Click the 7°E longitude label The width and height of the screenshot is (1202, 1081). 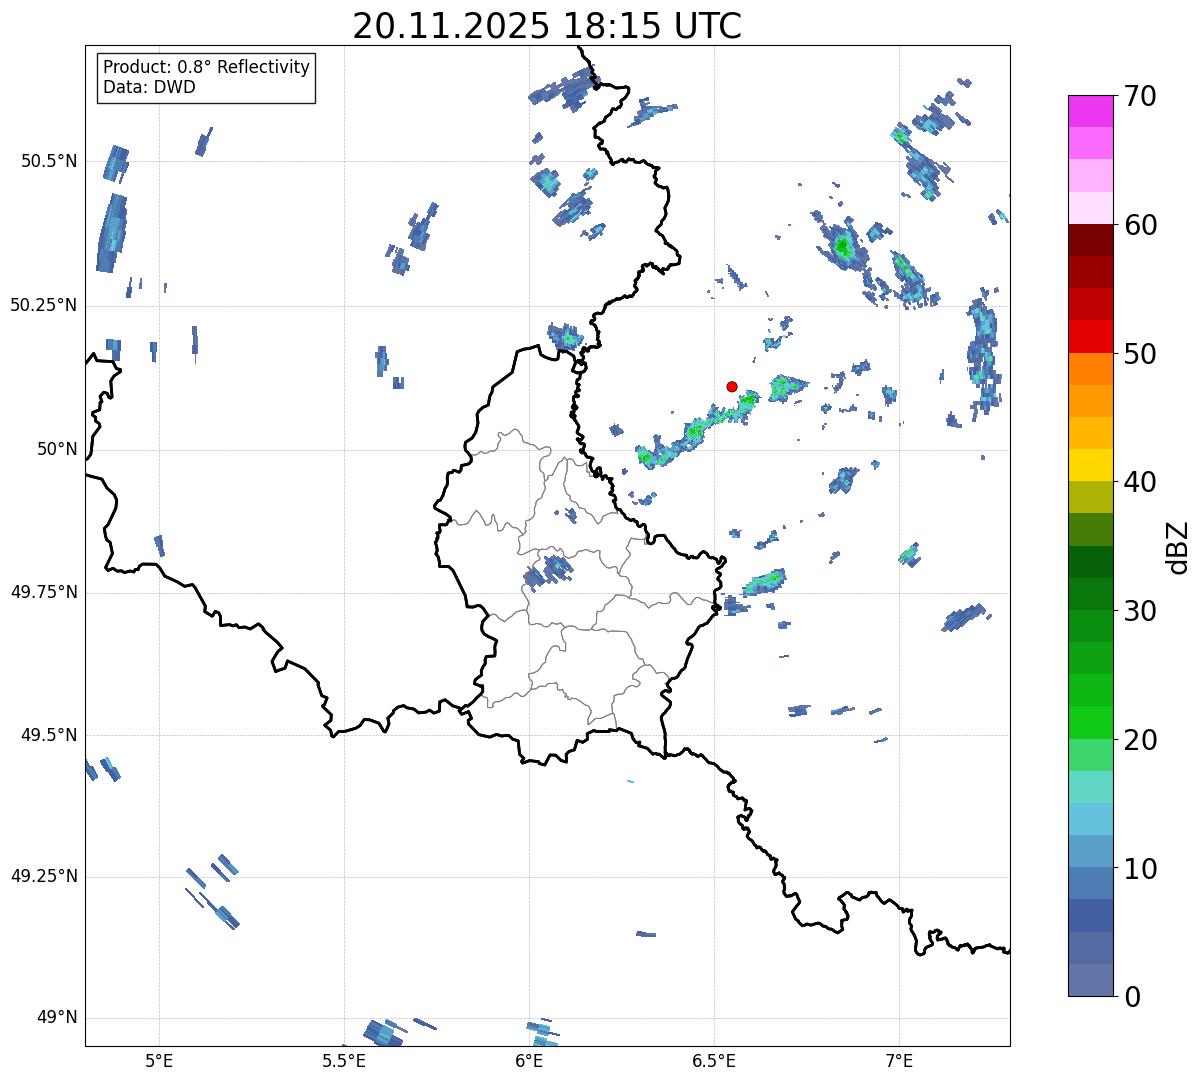coord(899,1060)
